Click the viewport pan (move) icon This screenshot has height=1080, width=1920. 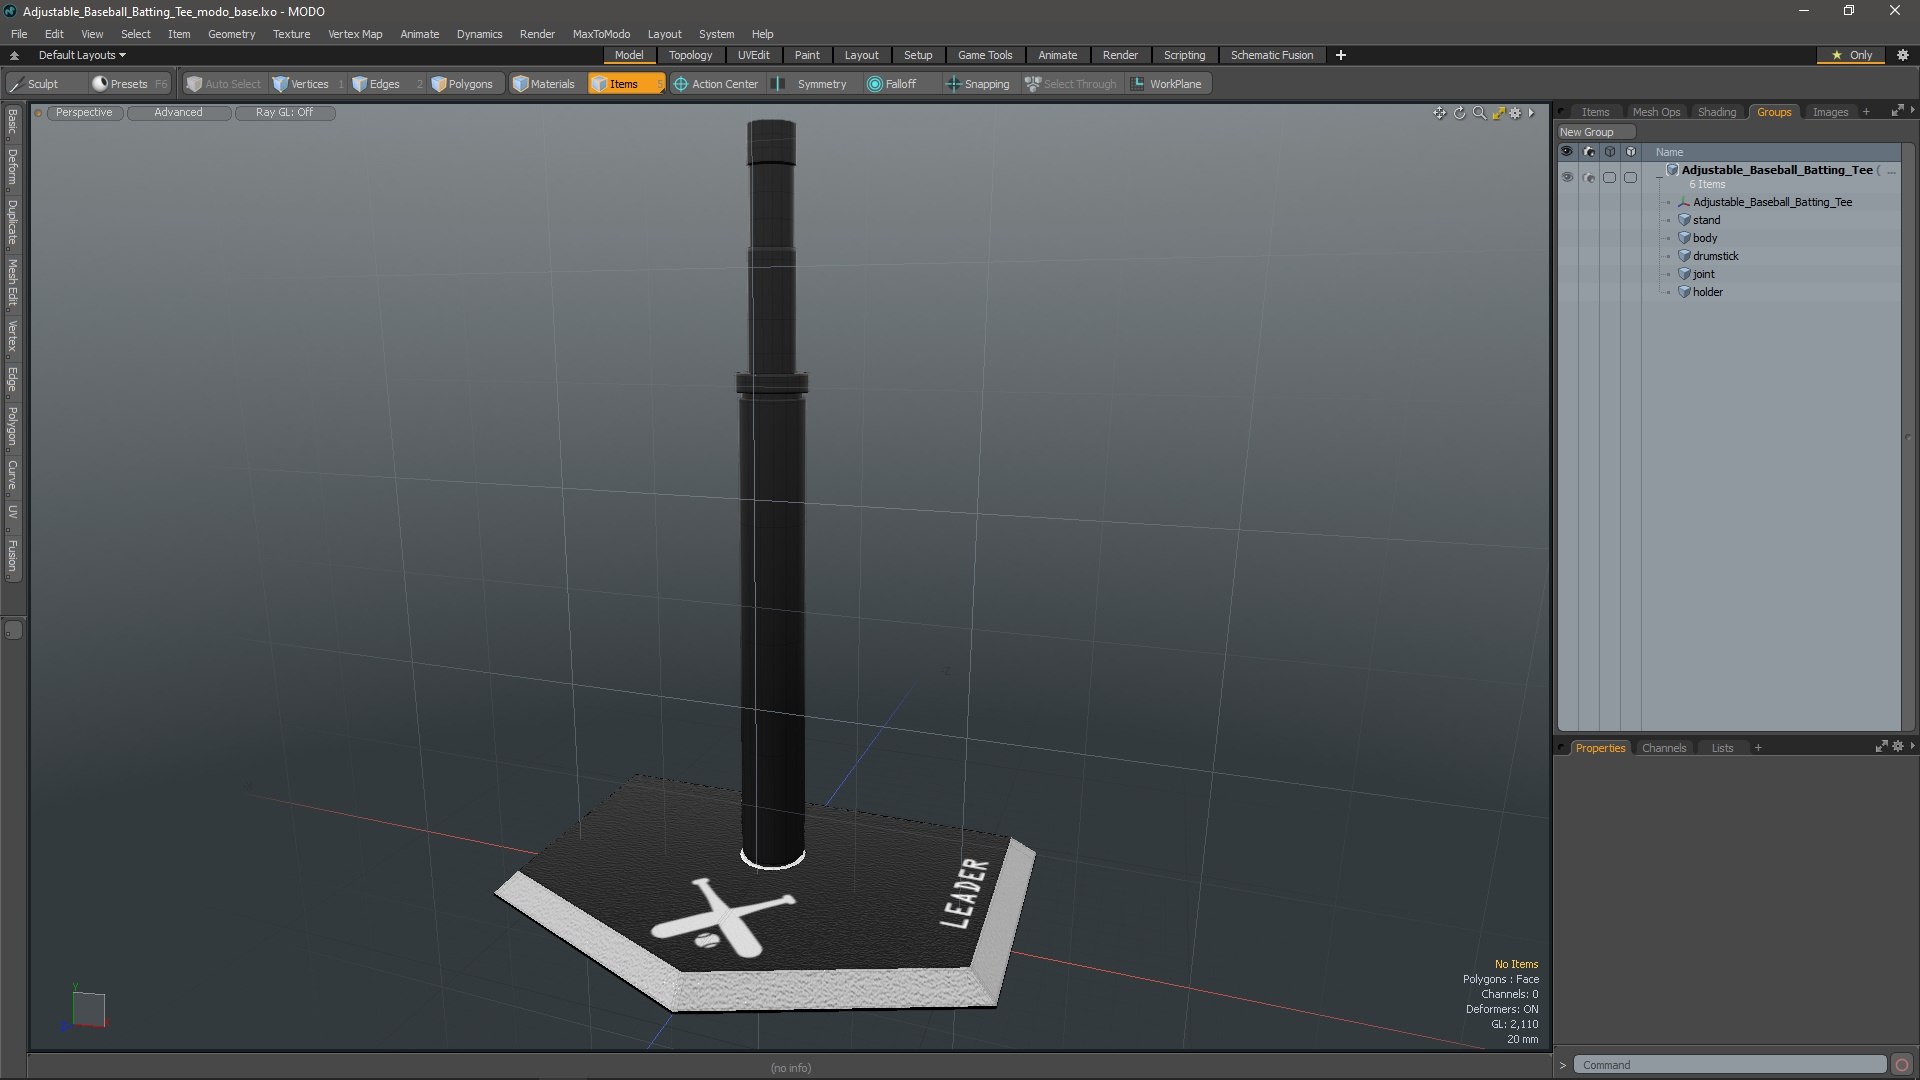point(1439,113)
